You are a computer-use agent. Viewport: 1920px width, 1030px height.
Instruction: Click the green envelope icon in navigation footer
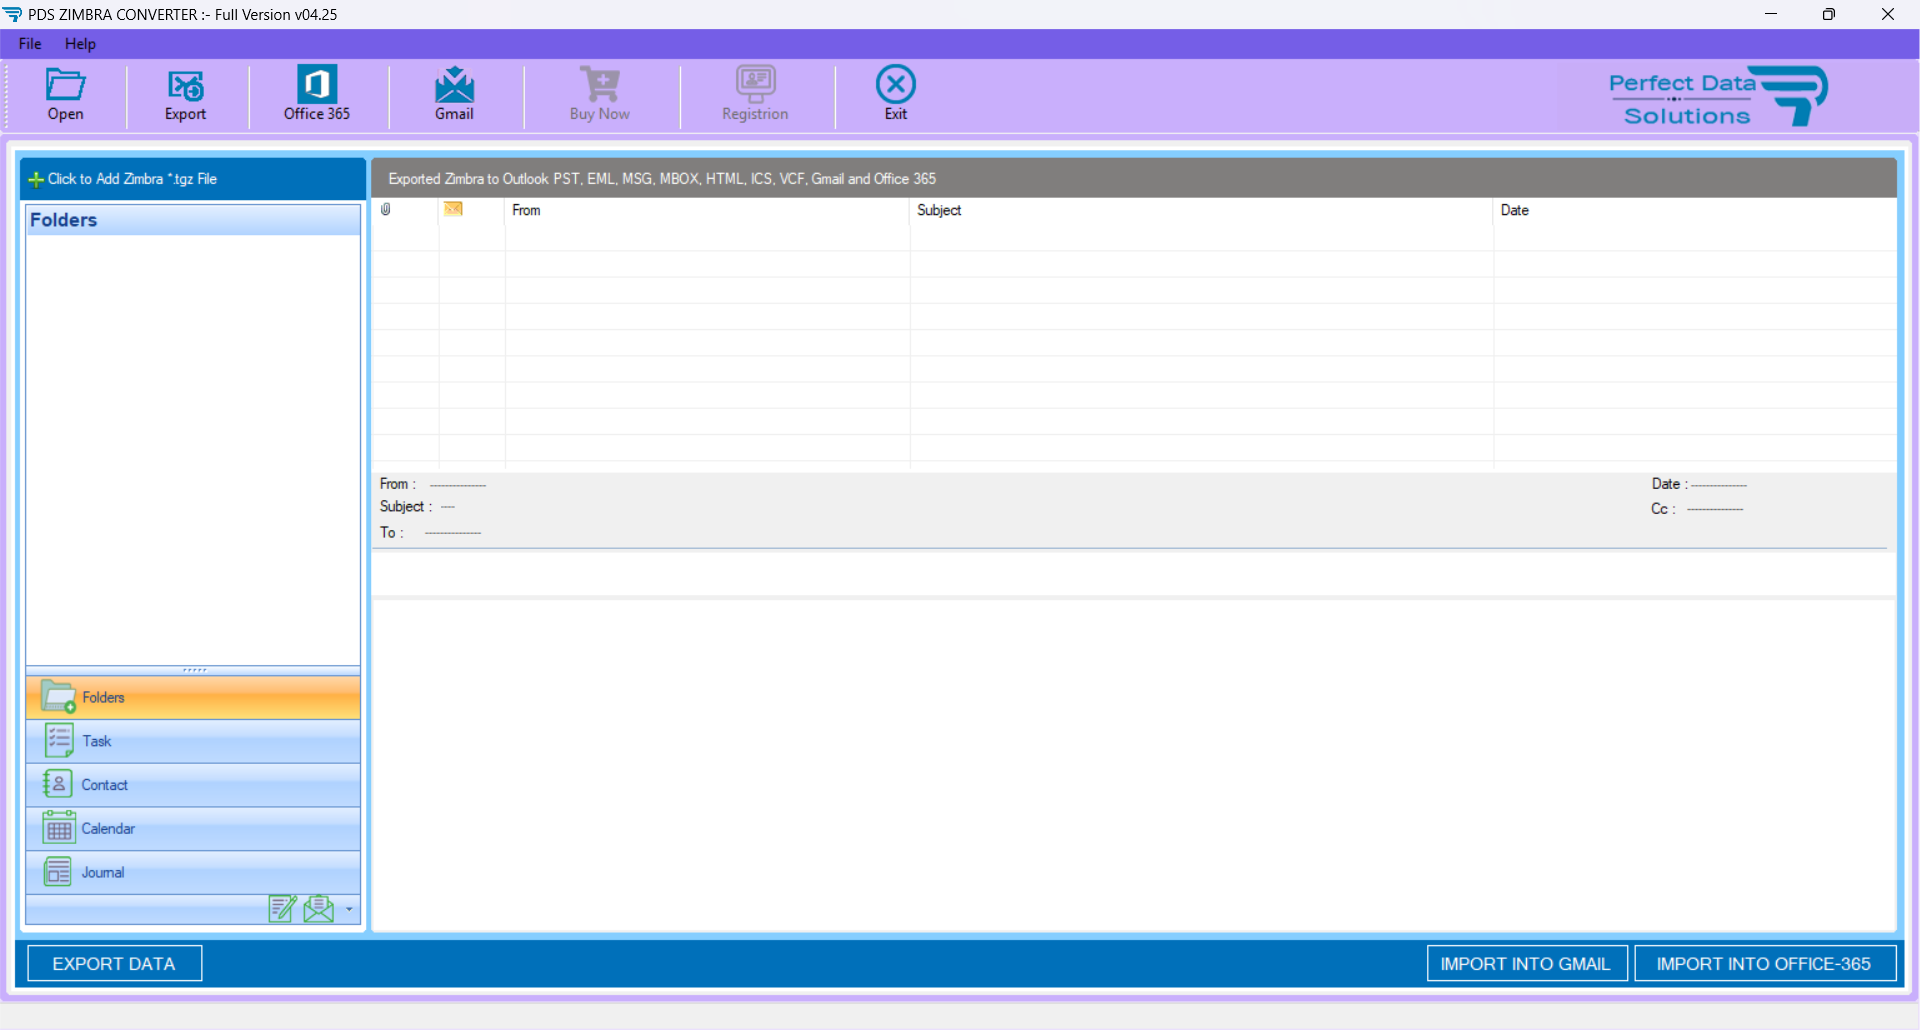click(x=319, y=909)
